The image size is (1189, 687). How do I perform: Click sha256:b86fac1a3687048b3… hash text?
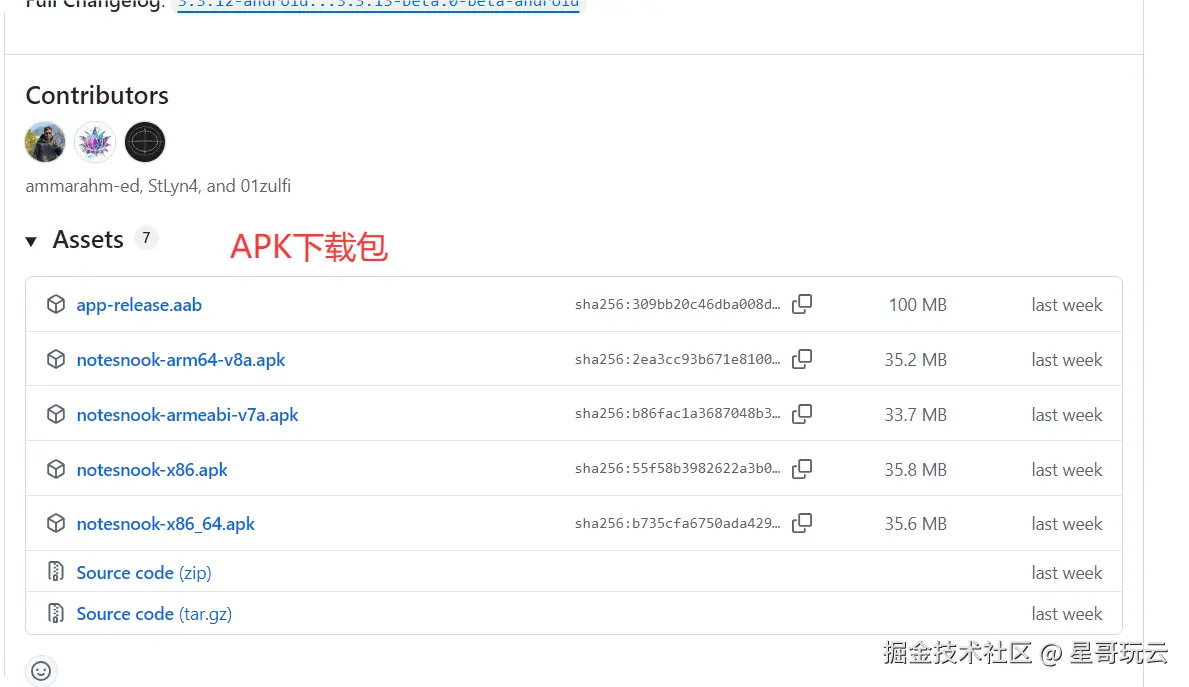coord(677,413)
